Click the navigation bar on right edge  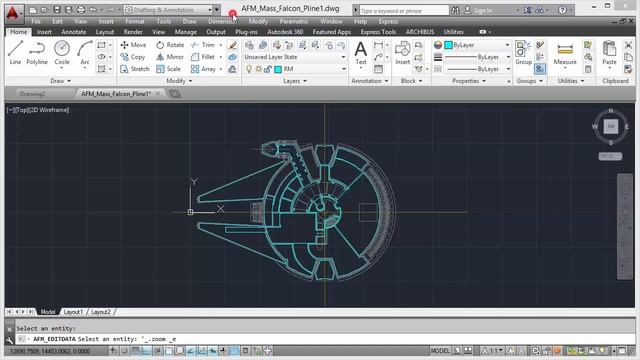click(625, 227)
